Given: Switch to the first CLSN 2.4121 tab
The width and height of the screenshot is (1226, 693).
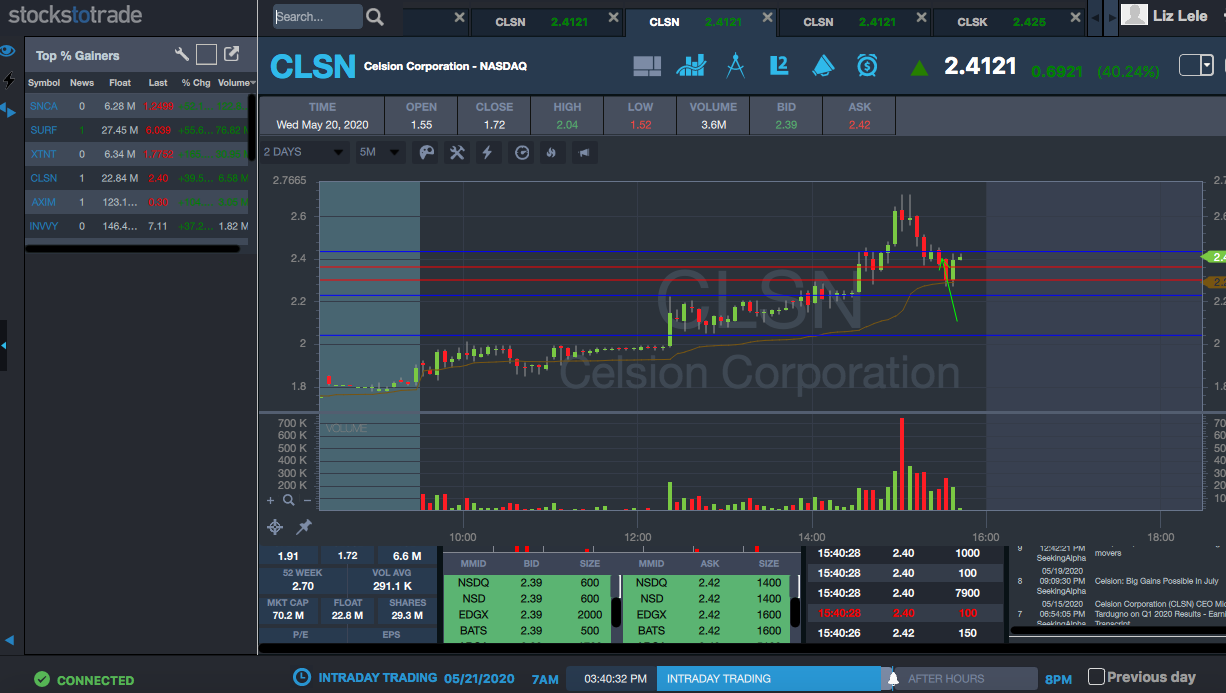Looking at the screenshot, I should pyautogui.click(x=546, y=22).
